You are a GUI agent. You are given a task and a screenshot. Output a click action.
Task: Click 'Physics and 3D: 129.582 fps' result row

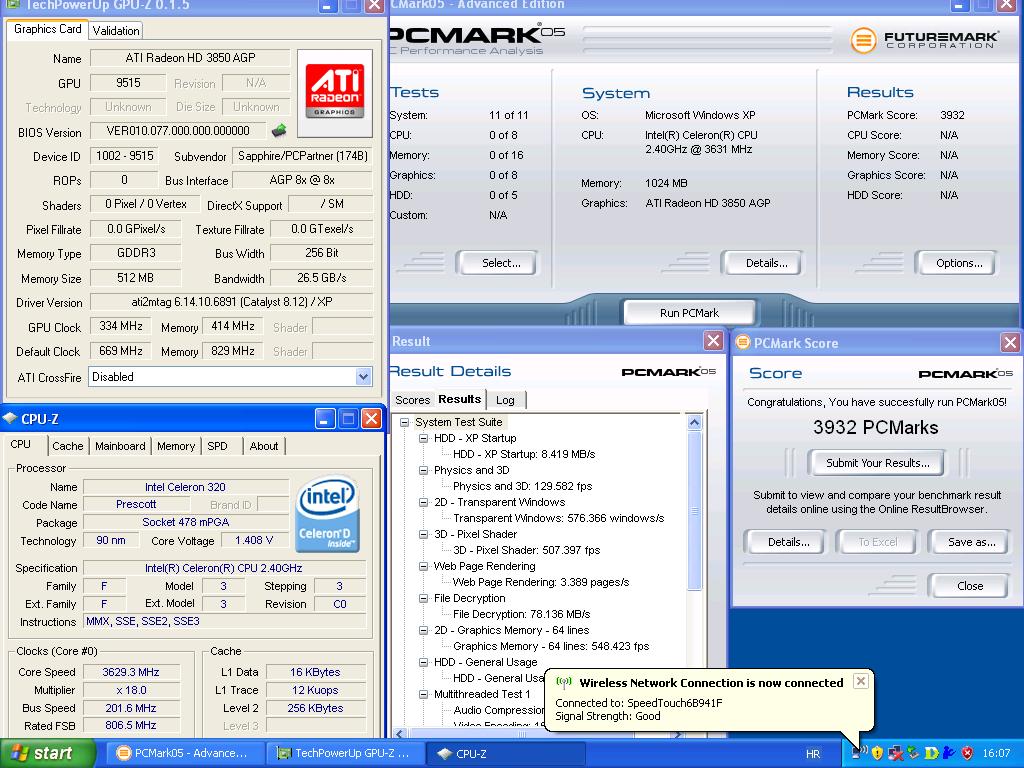(x=522, y=487)
